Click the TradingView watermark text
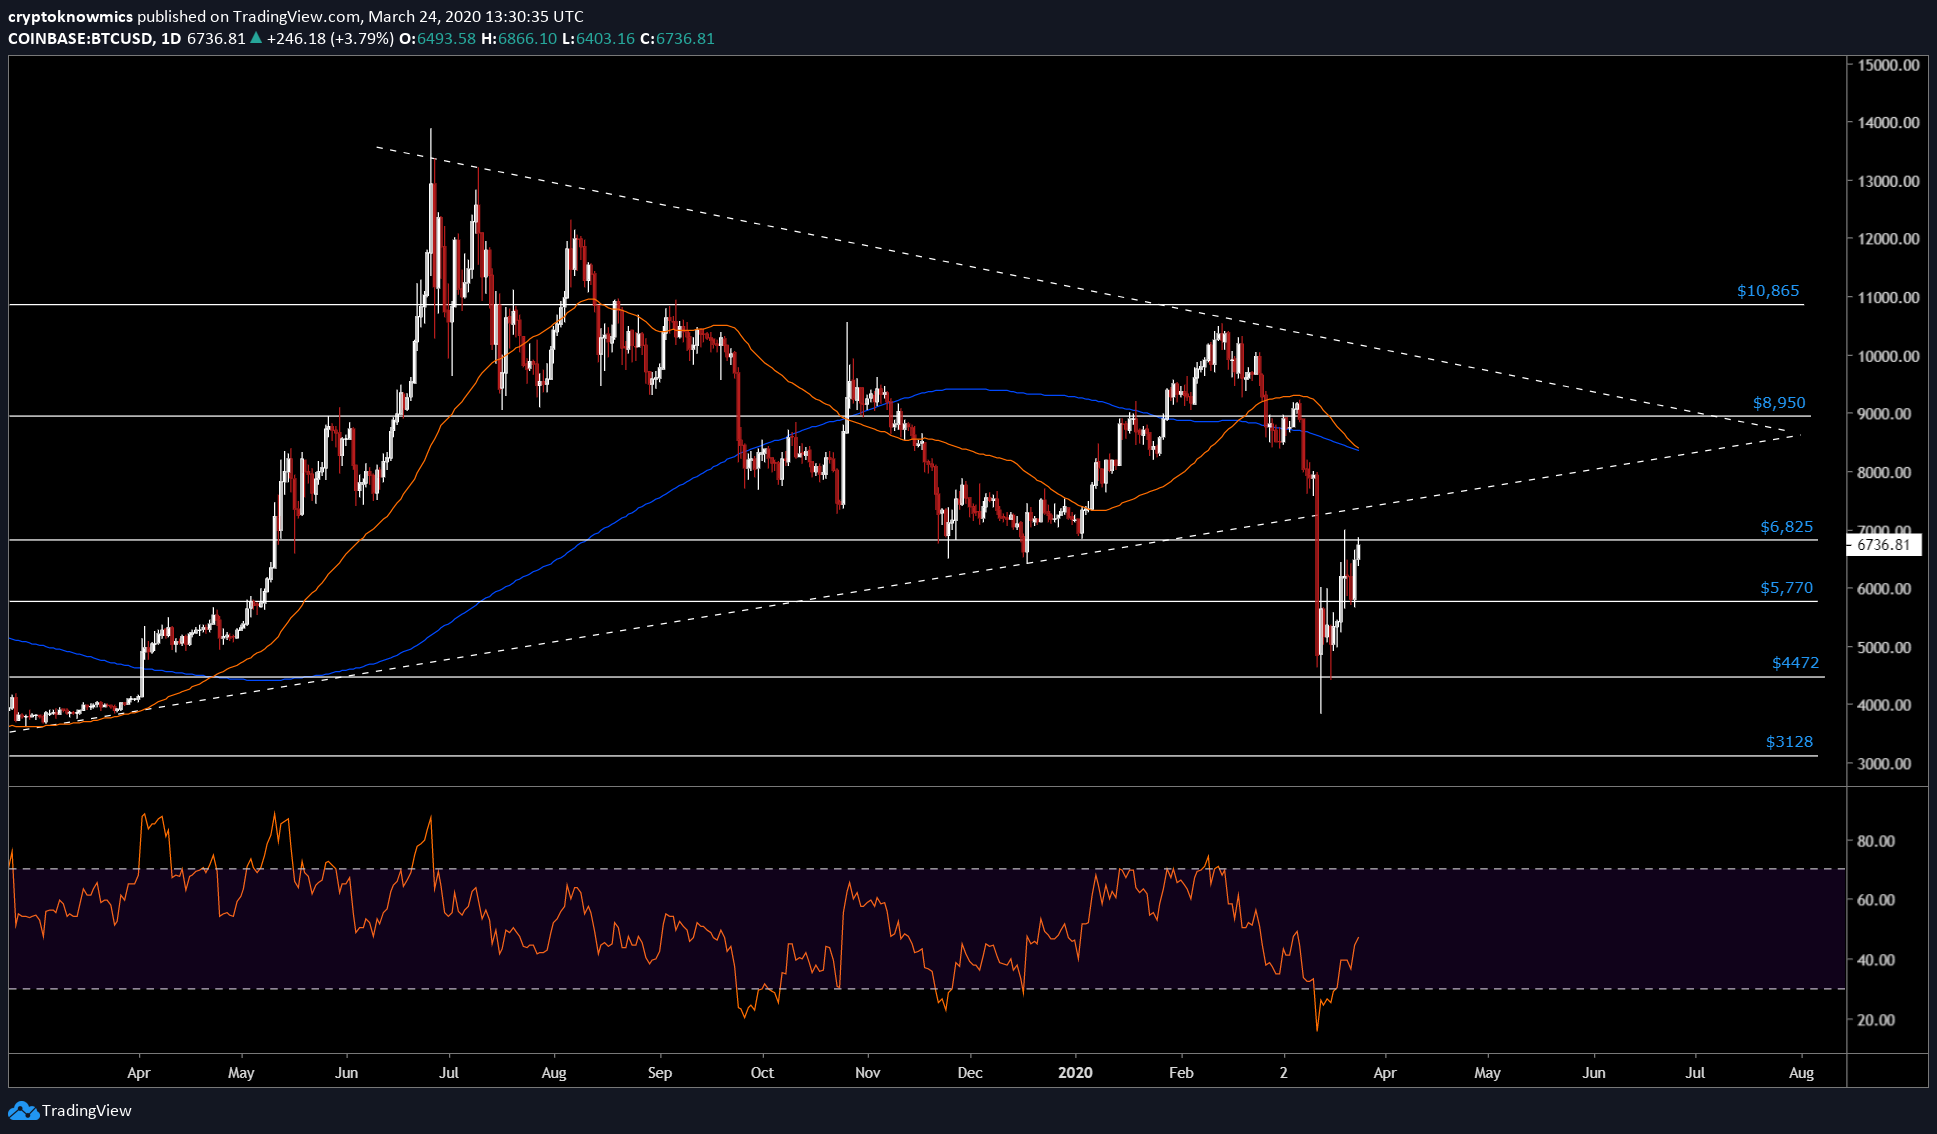This screenshot has height=1134, width=1937. point(87,1110)
